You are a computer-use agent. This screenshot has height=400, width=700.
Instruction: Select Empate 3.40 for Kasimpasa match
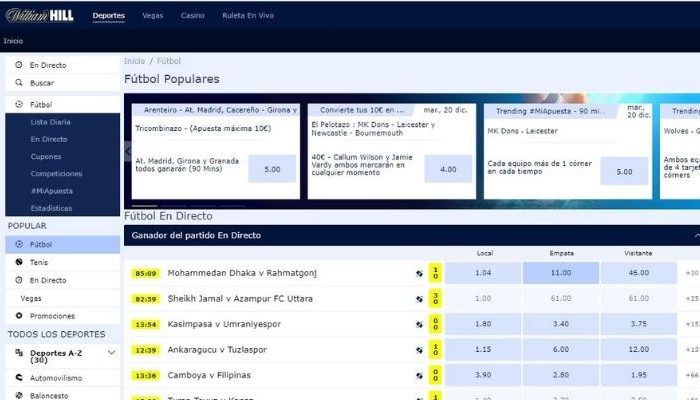coord(561,324)
